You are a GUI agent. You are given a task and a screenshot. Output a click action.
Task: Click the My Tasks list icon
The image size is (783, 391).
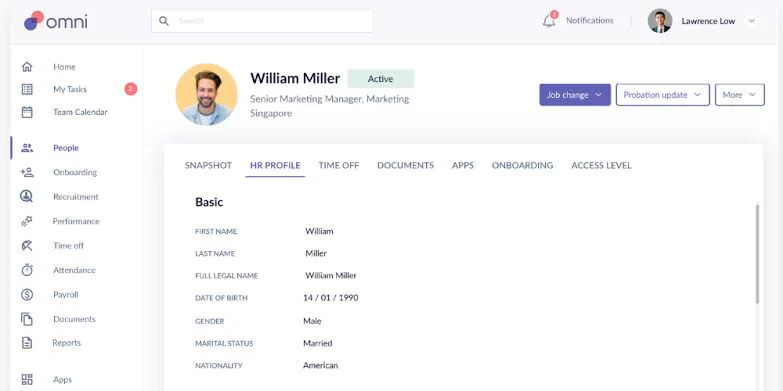[x=27, y=89]
